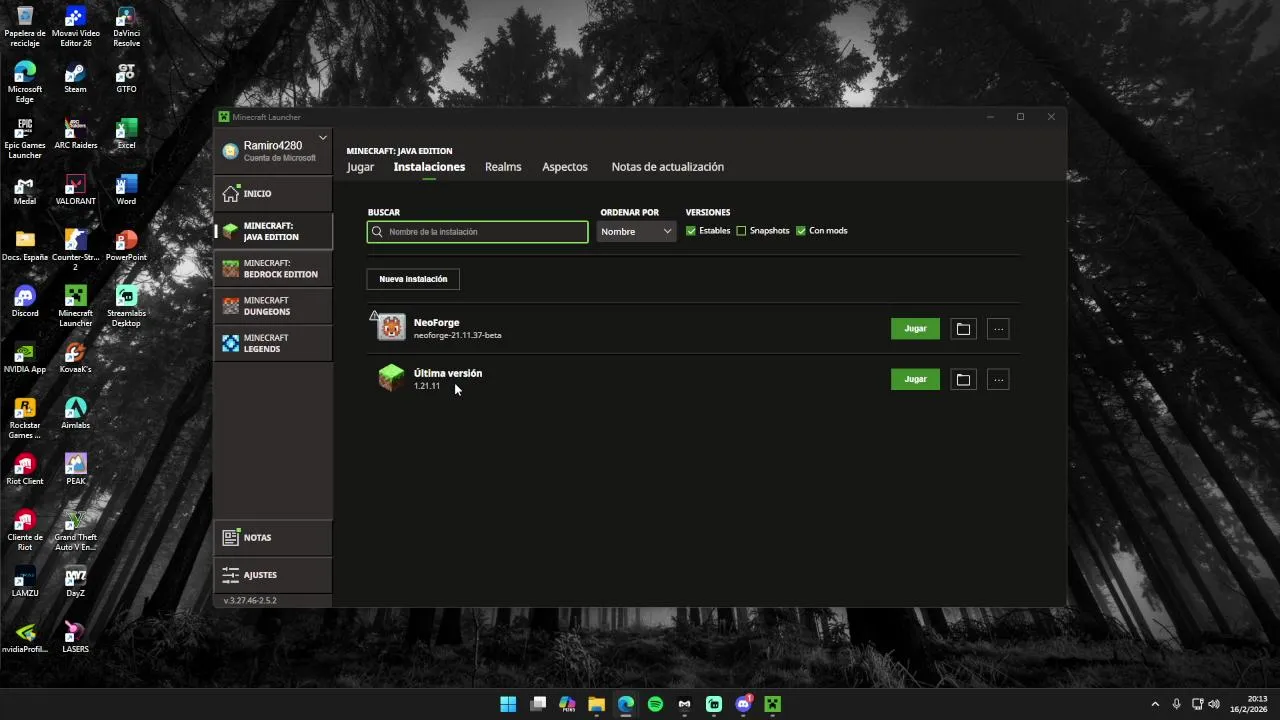1280x720 pixels.
Task: Switch to the Instalaciones tab
Action: [429, 167]
